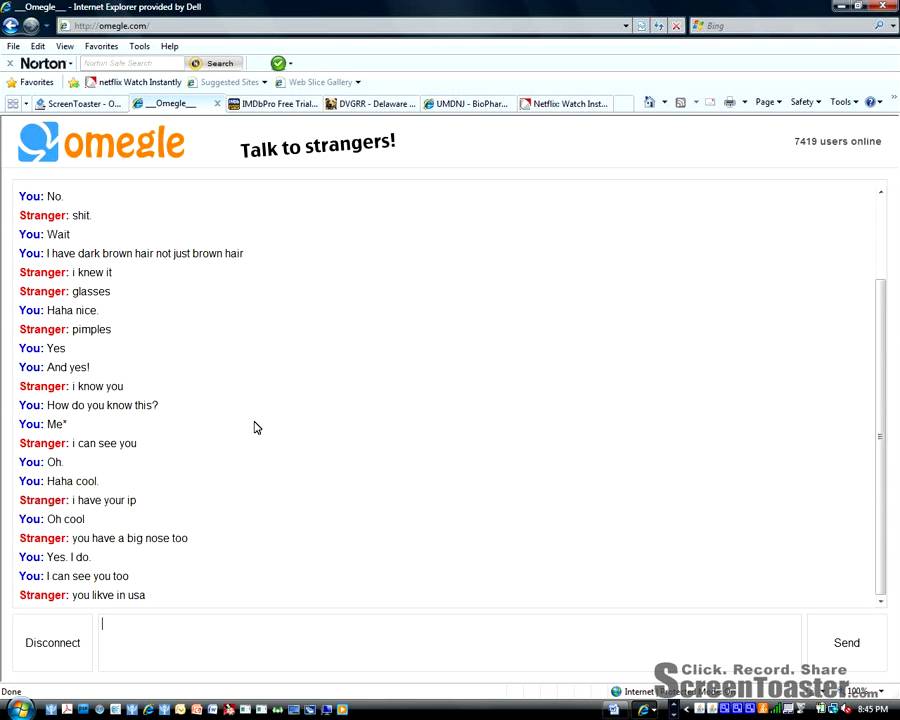Click in the Bing search box

coord(783,26)
